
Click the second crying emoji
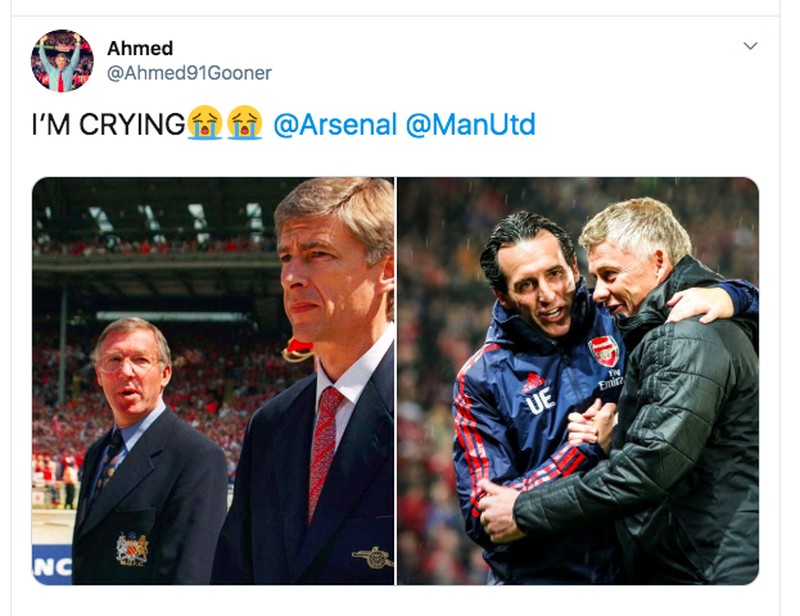click(244, 124)
